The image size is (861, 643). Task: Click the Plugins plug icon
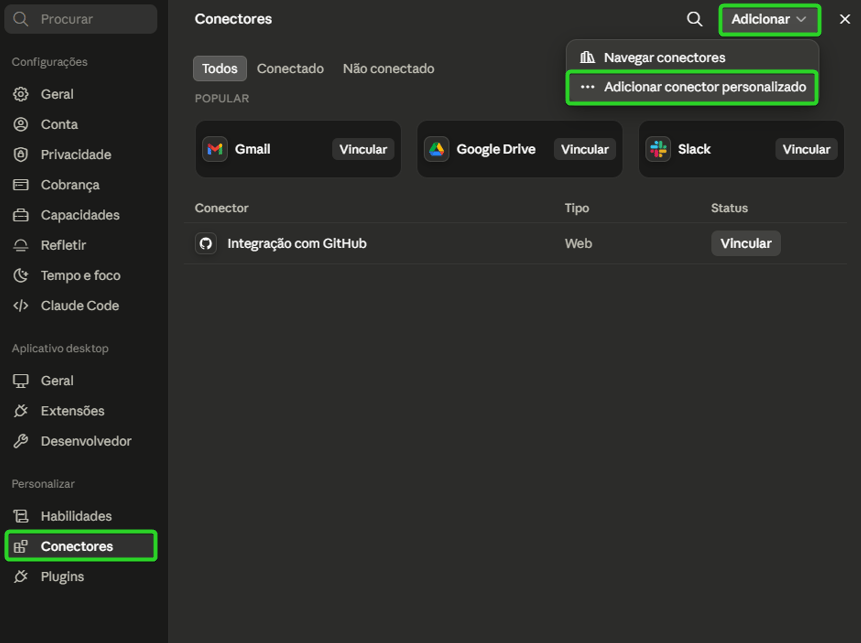point(21,577)
